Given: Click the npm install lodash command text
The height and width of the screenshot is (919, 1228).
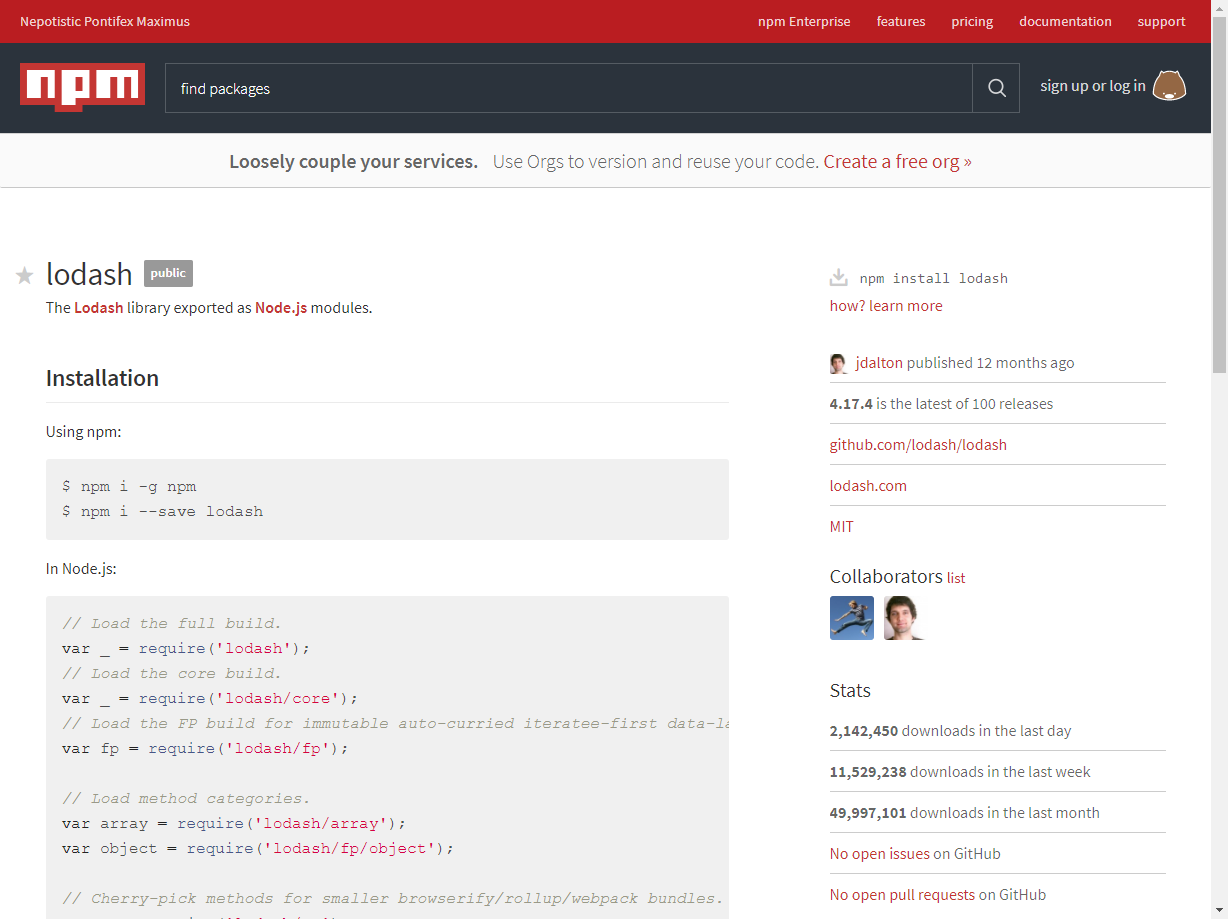Looking at the screenshot, I should [934, 279].
